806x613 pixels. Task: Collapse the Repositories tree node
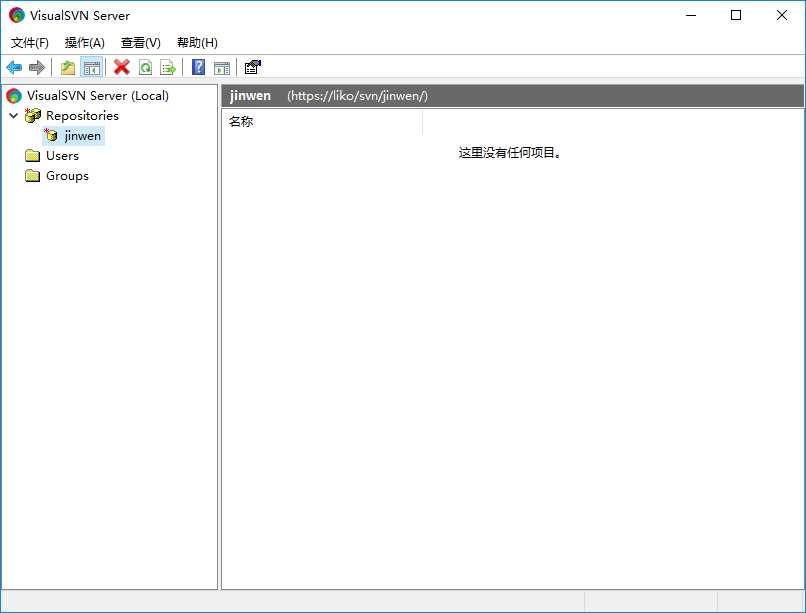pyautogui.click(x=14, y=116)
